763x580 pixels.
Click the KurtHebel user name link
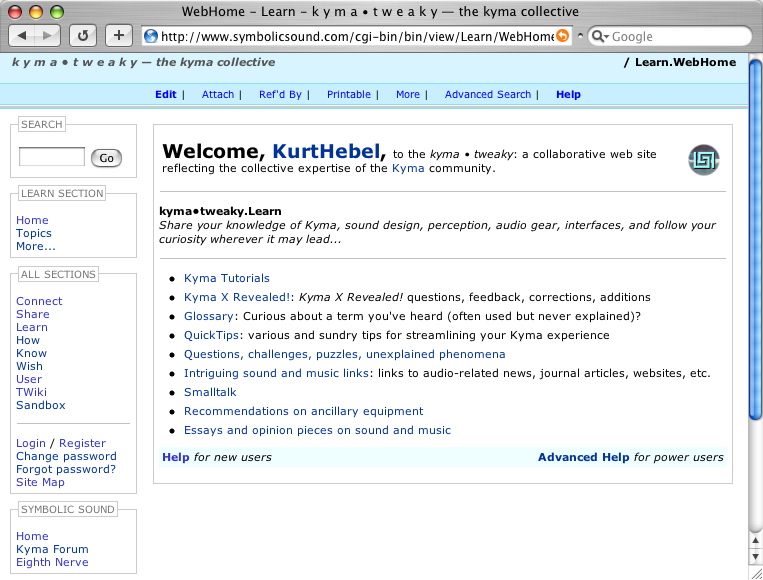pos(326,151)
